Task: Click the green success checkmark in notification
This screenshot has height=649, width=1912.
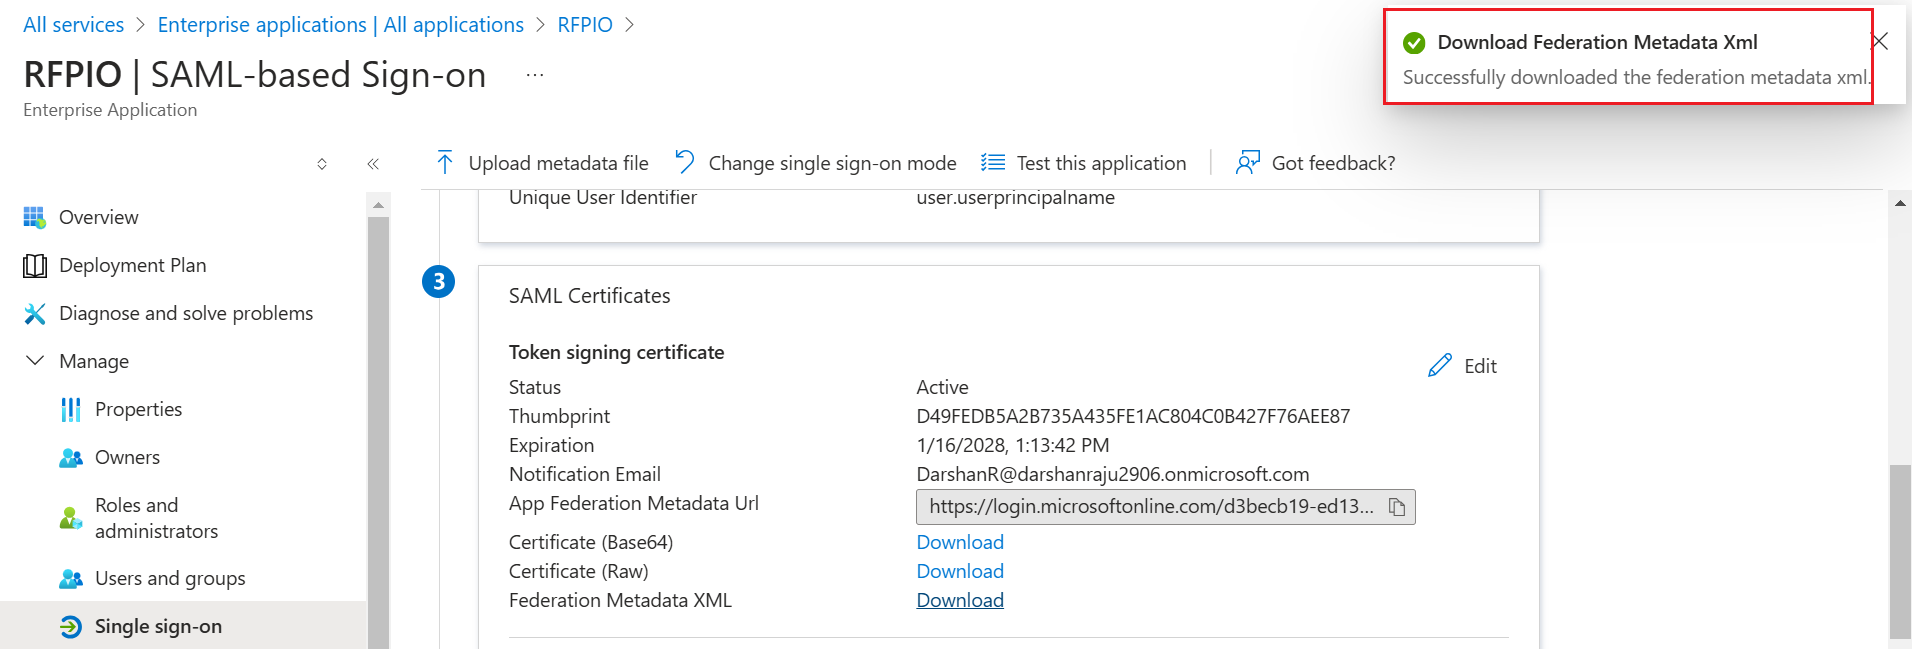Action: (1414, 43)
